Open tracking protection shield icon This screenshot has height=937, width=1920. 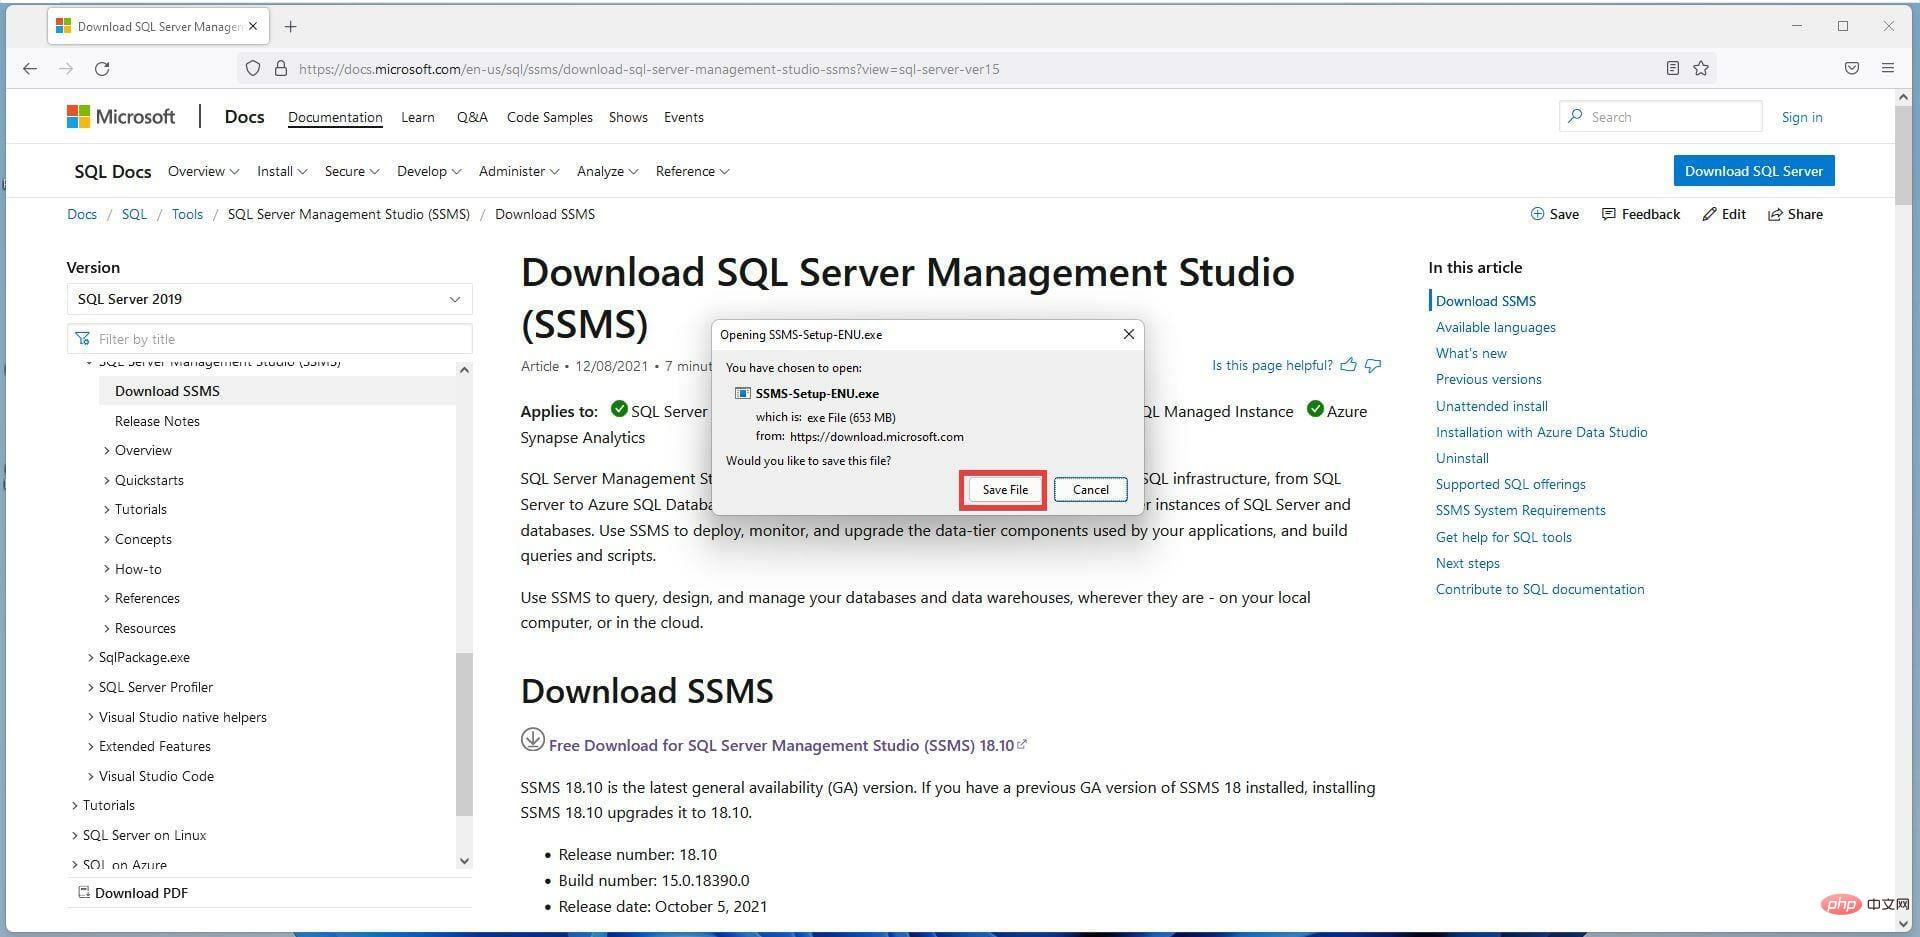(253, 69)
